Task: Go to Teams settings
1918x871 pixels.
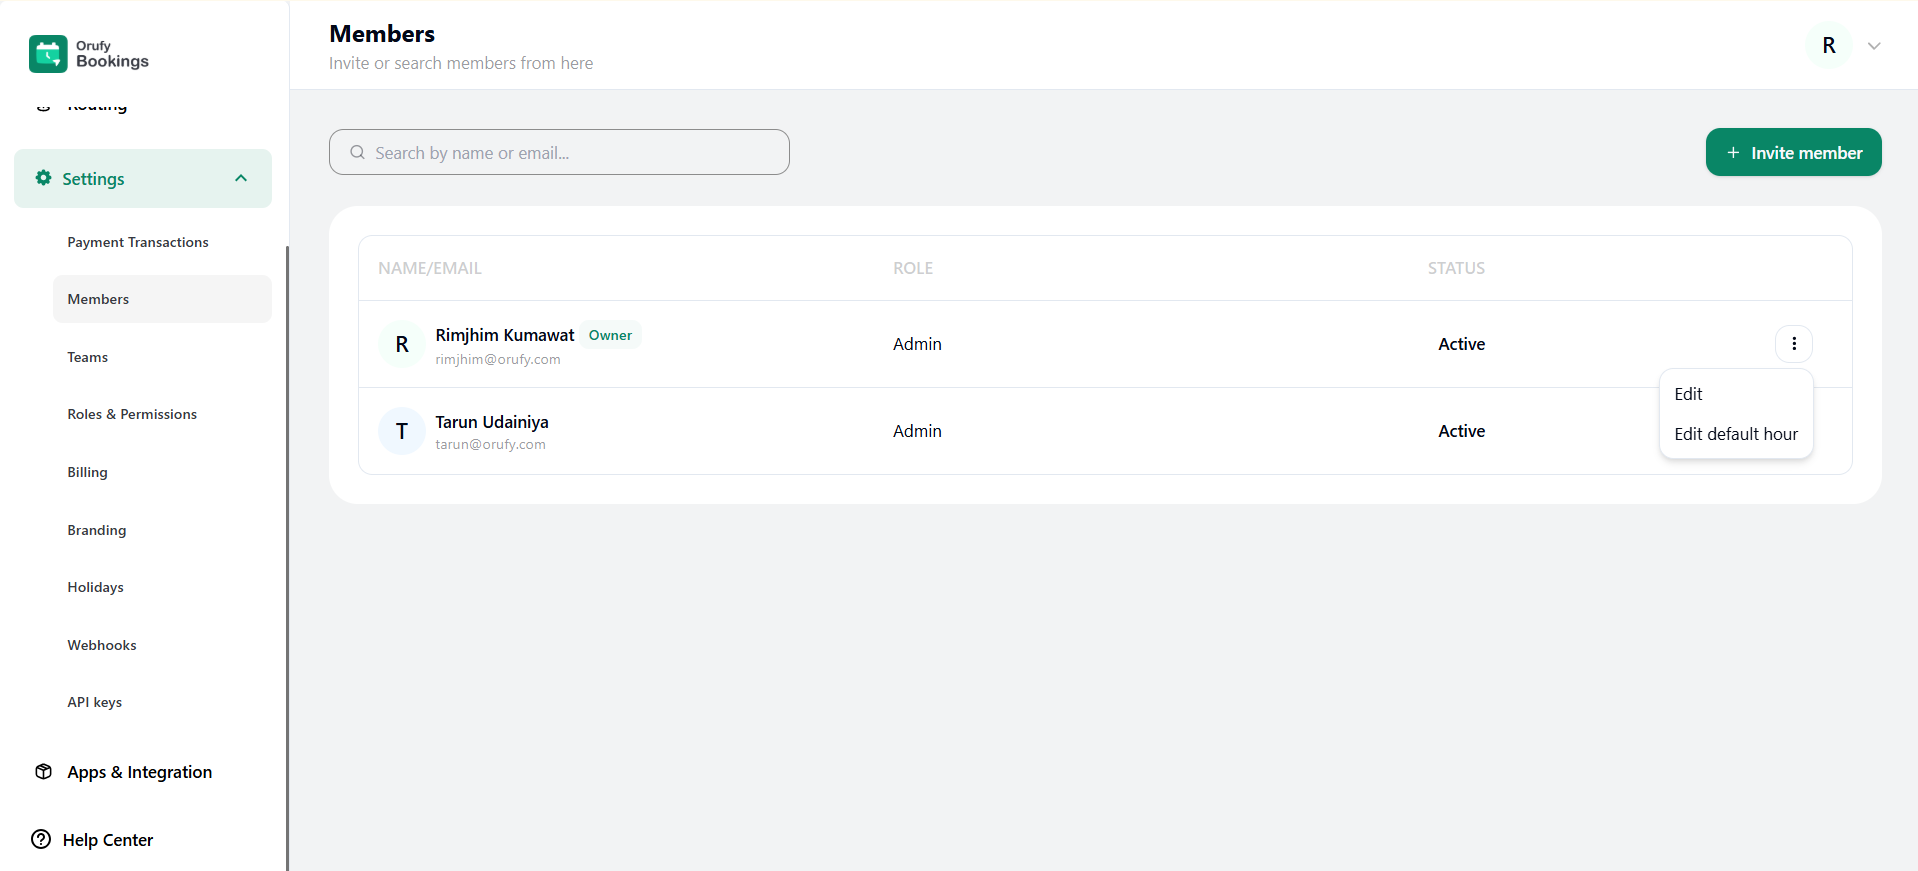Action: 88,357
